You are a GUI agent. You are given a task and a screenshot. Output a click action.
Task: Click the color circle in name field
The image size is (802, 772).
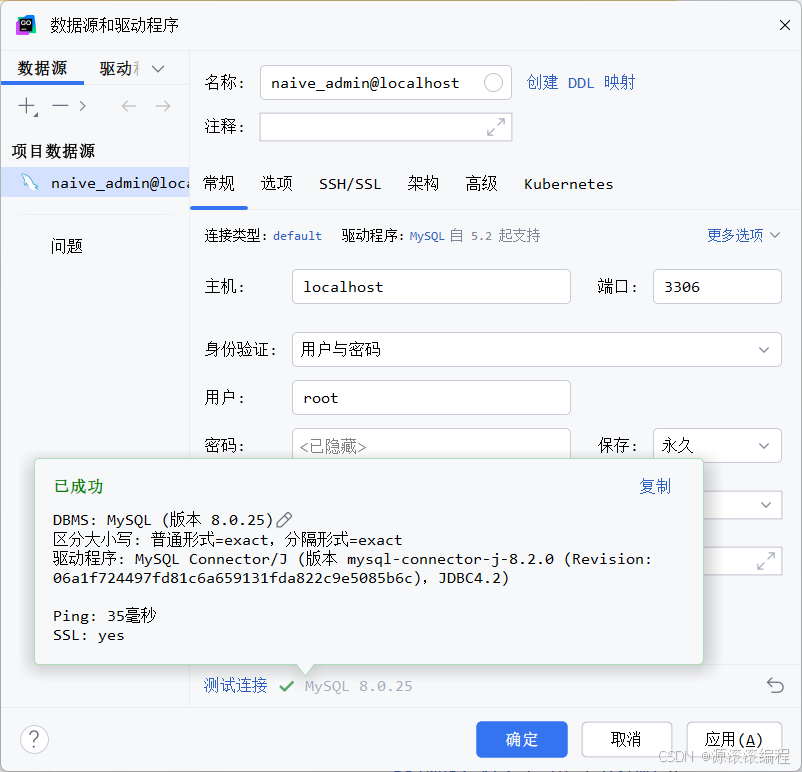[x=493, y=82]
